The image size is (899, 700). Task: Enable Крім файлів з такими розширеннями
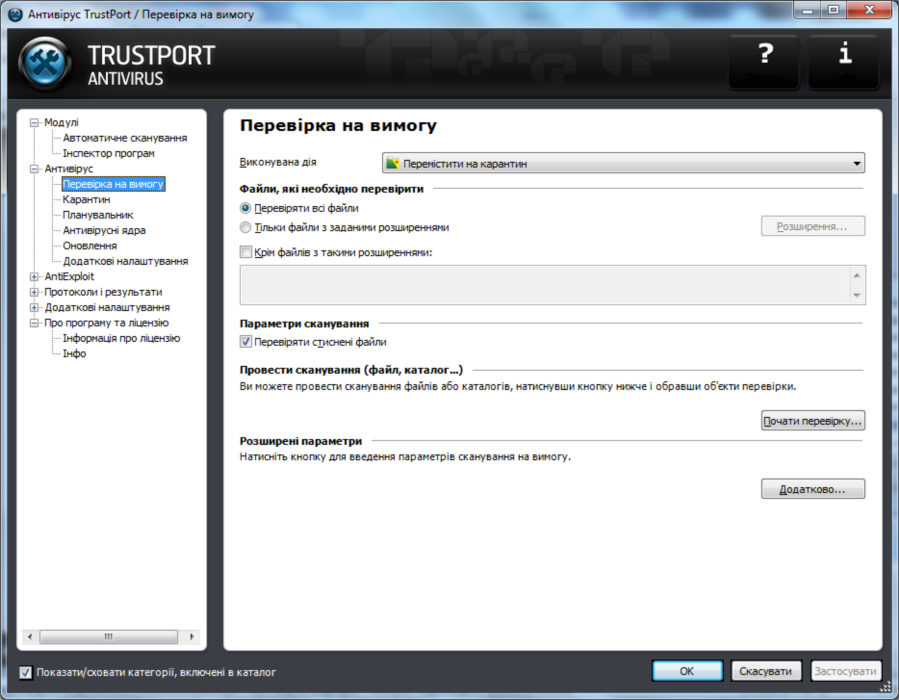click(x=243, y=251)
